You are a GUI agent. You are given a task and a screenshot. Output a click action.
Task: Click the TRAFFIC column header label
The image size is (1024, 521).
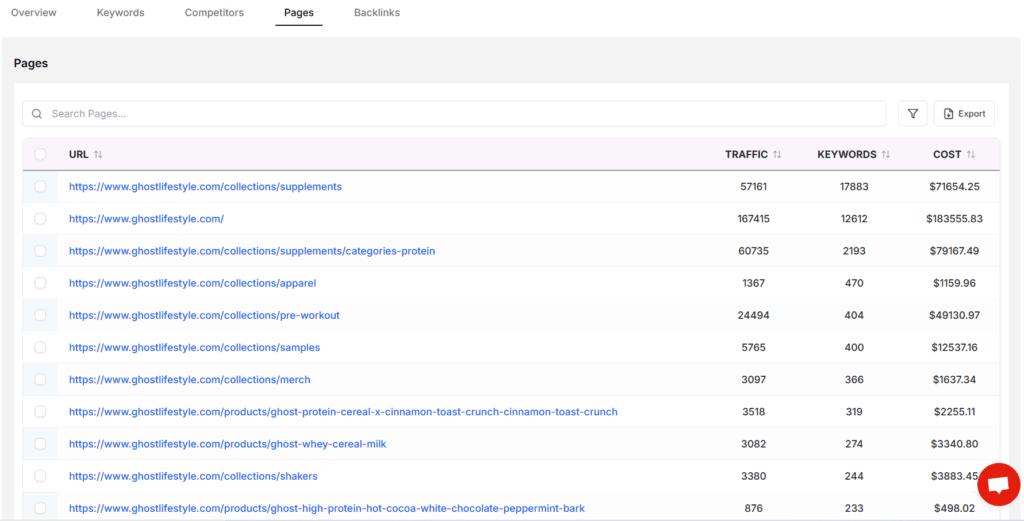point(746,155)
